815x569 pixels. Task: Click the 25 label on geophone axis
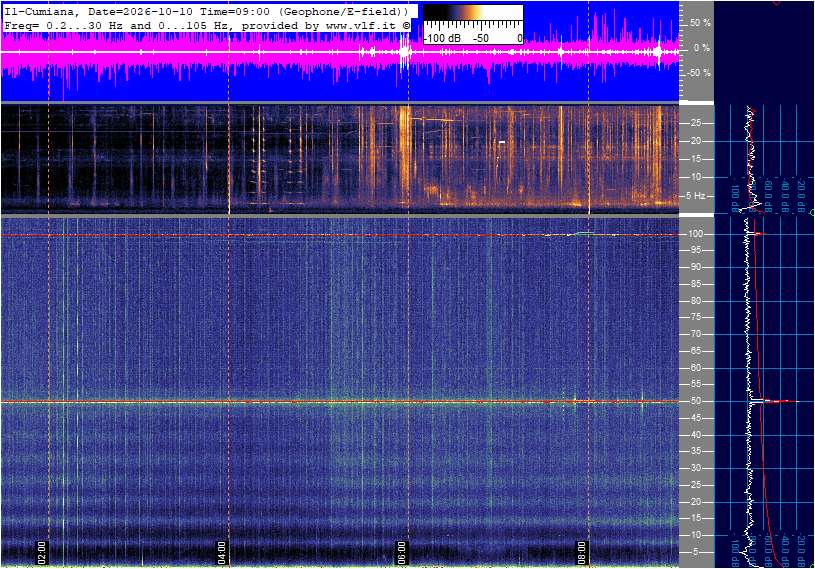(695, 123)
